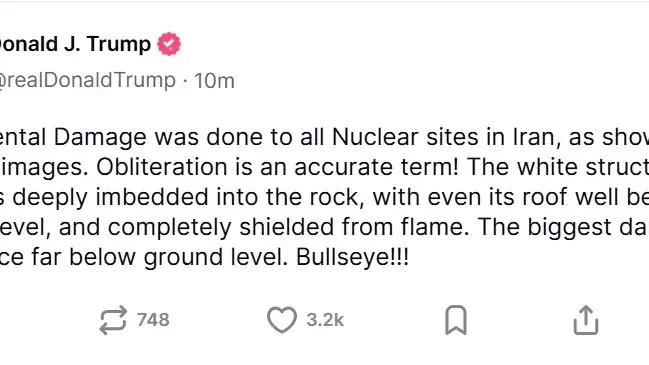Click the red verified checkmark badge
This screenshot has height=365, width=649.
click(169, 44)
